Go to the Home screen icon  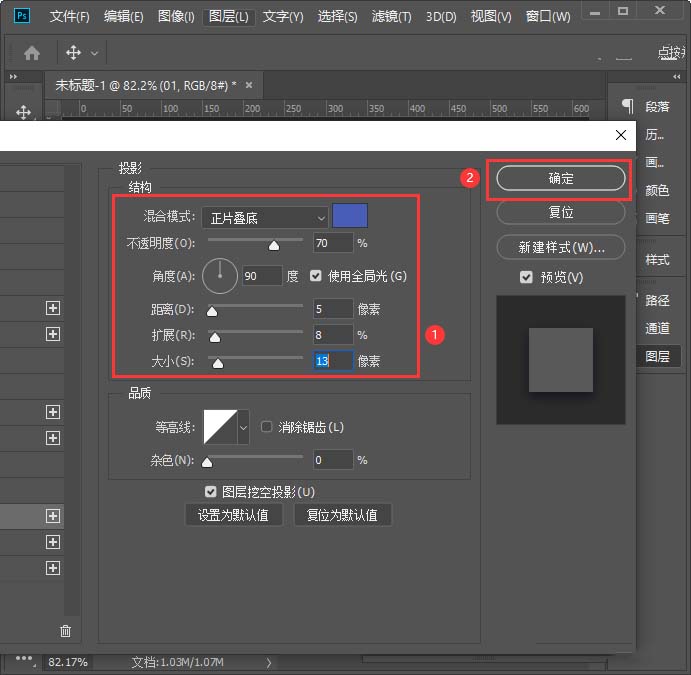pos(32,53)
